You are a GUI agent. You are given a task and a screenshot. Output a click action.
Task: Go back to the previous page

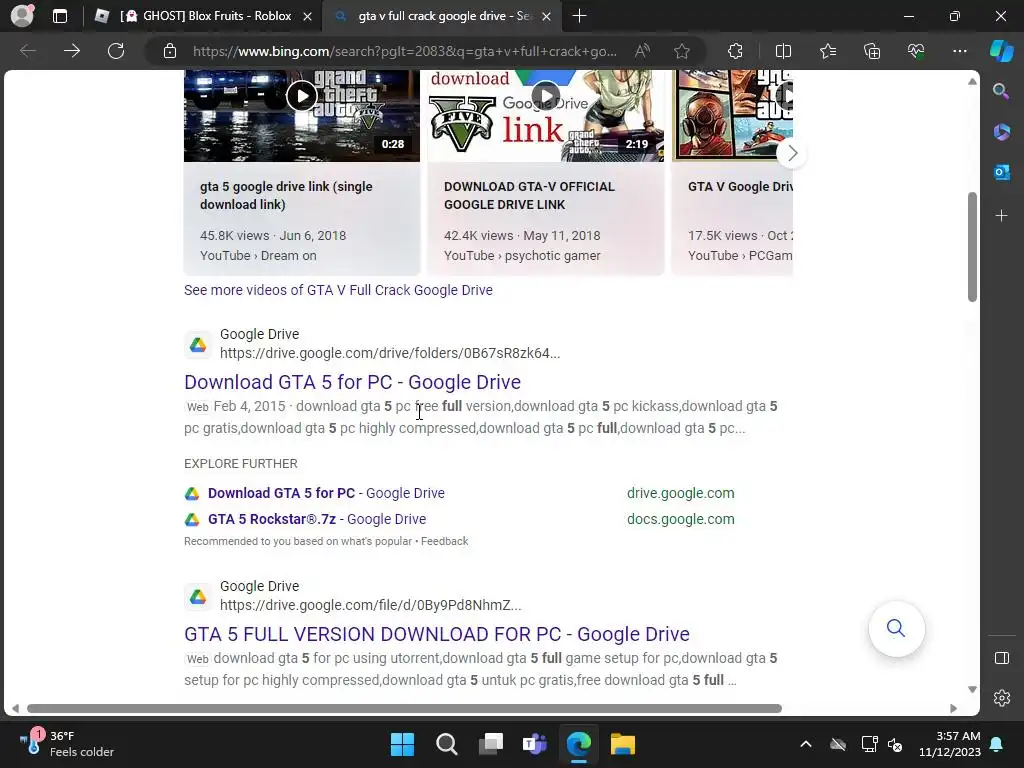27,51
